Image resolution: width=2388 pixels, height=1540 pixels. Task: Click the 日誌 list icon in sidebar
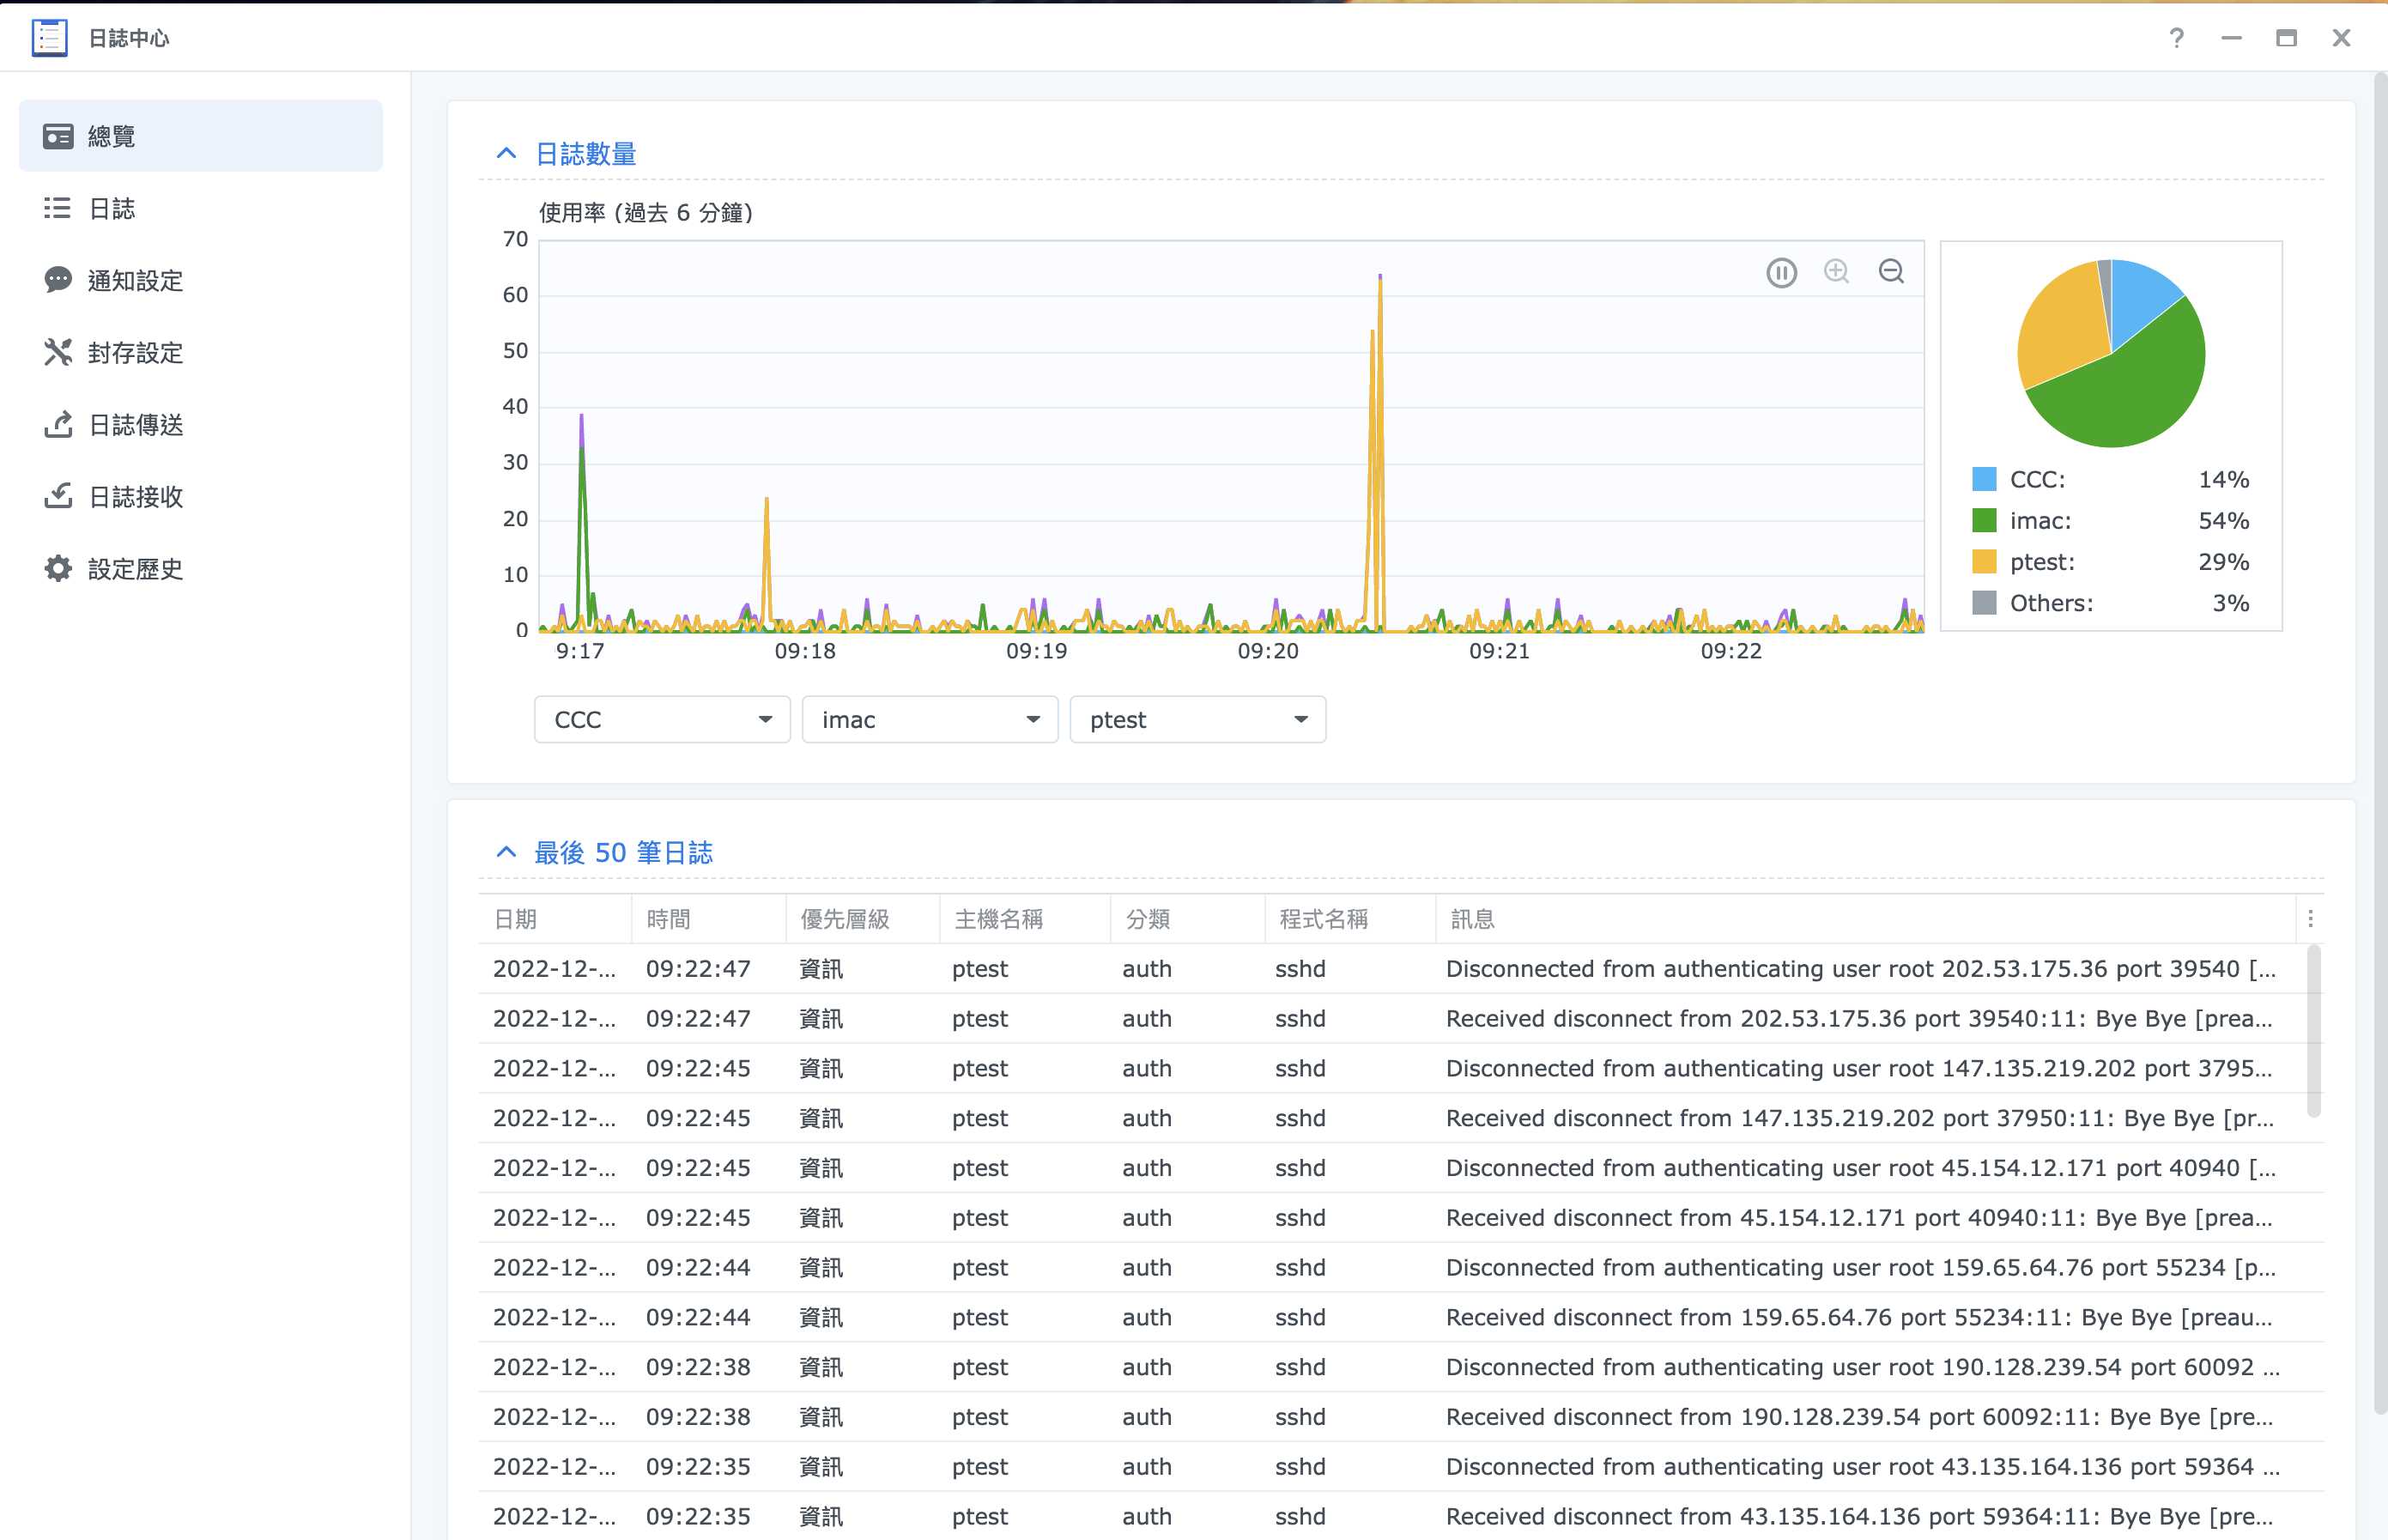58,208
